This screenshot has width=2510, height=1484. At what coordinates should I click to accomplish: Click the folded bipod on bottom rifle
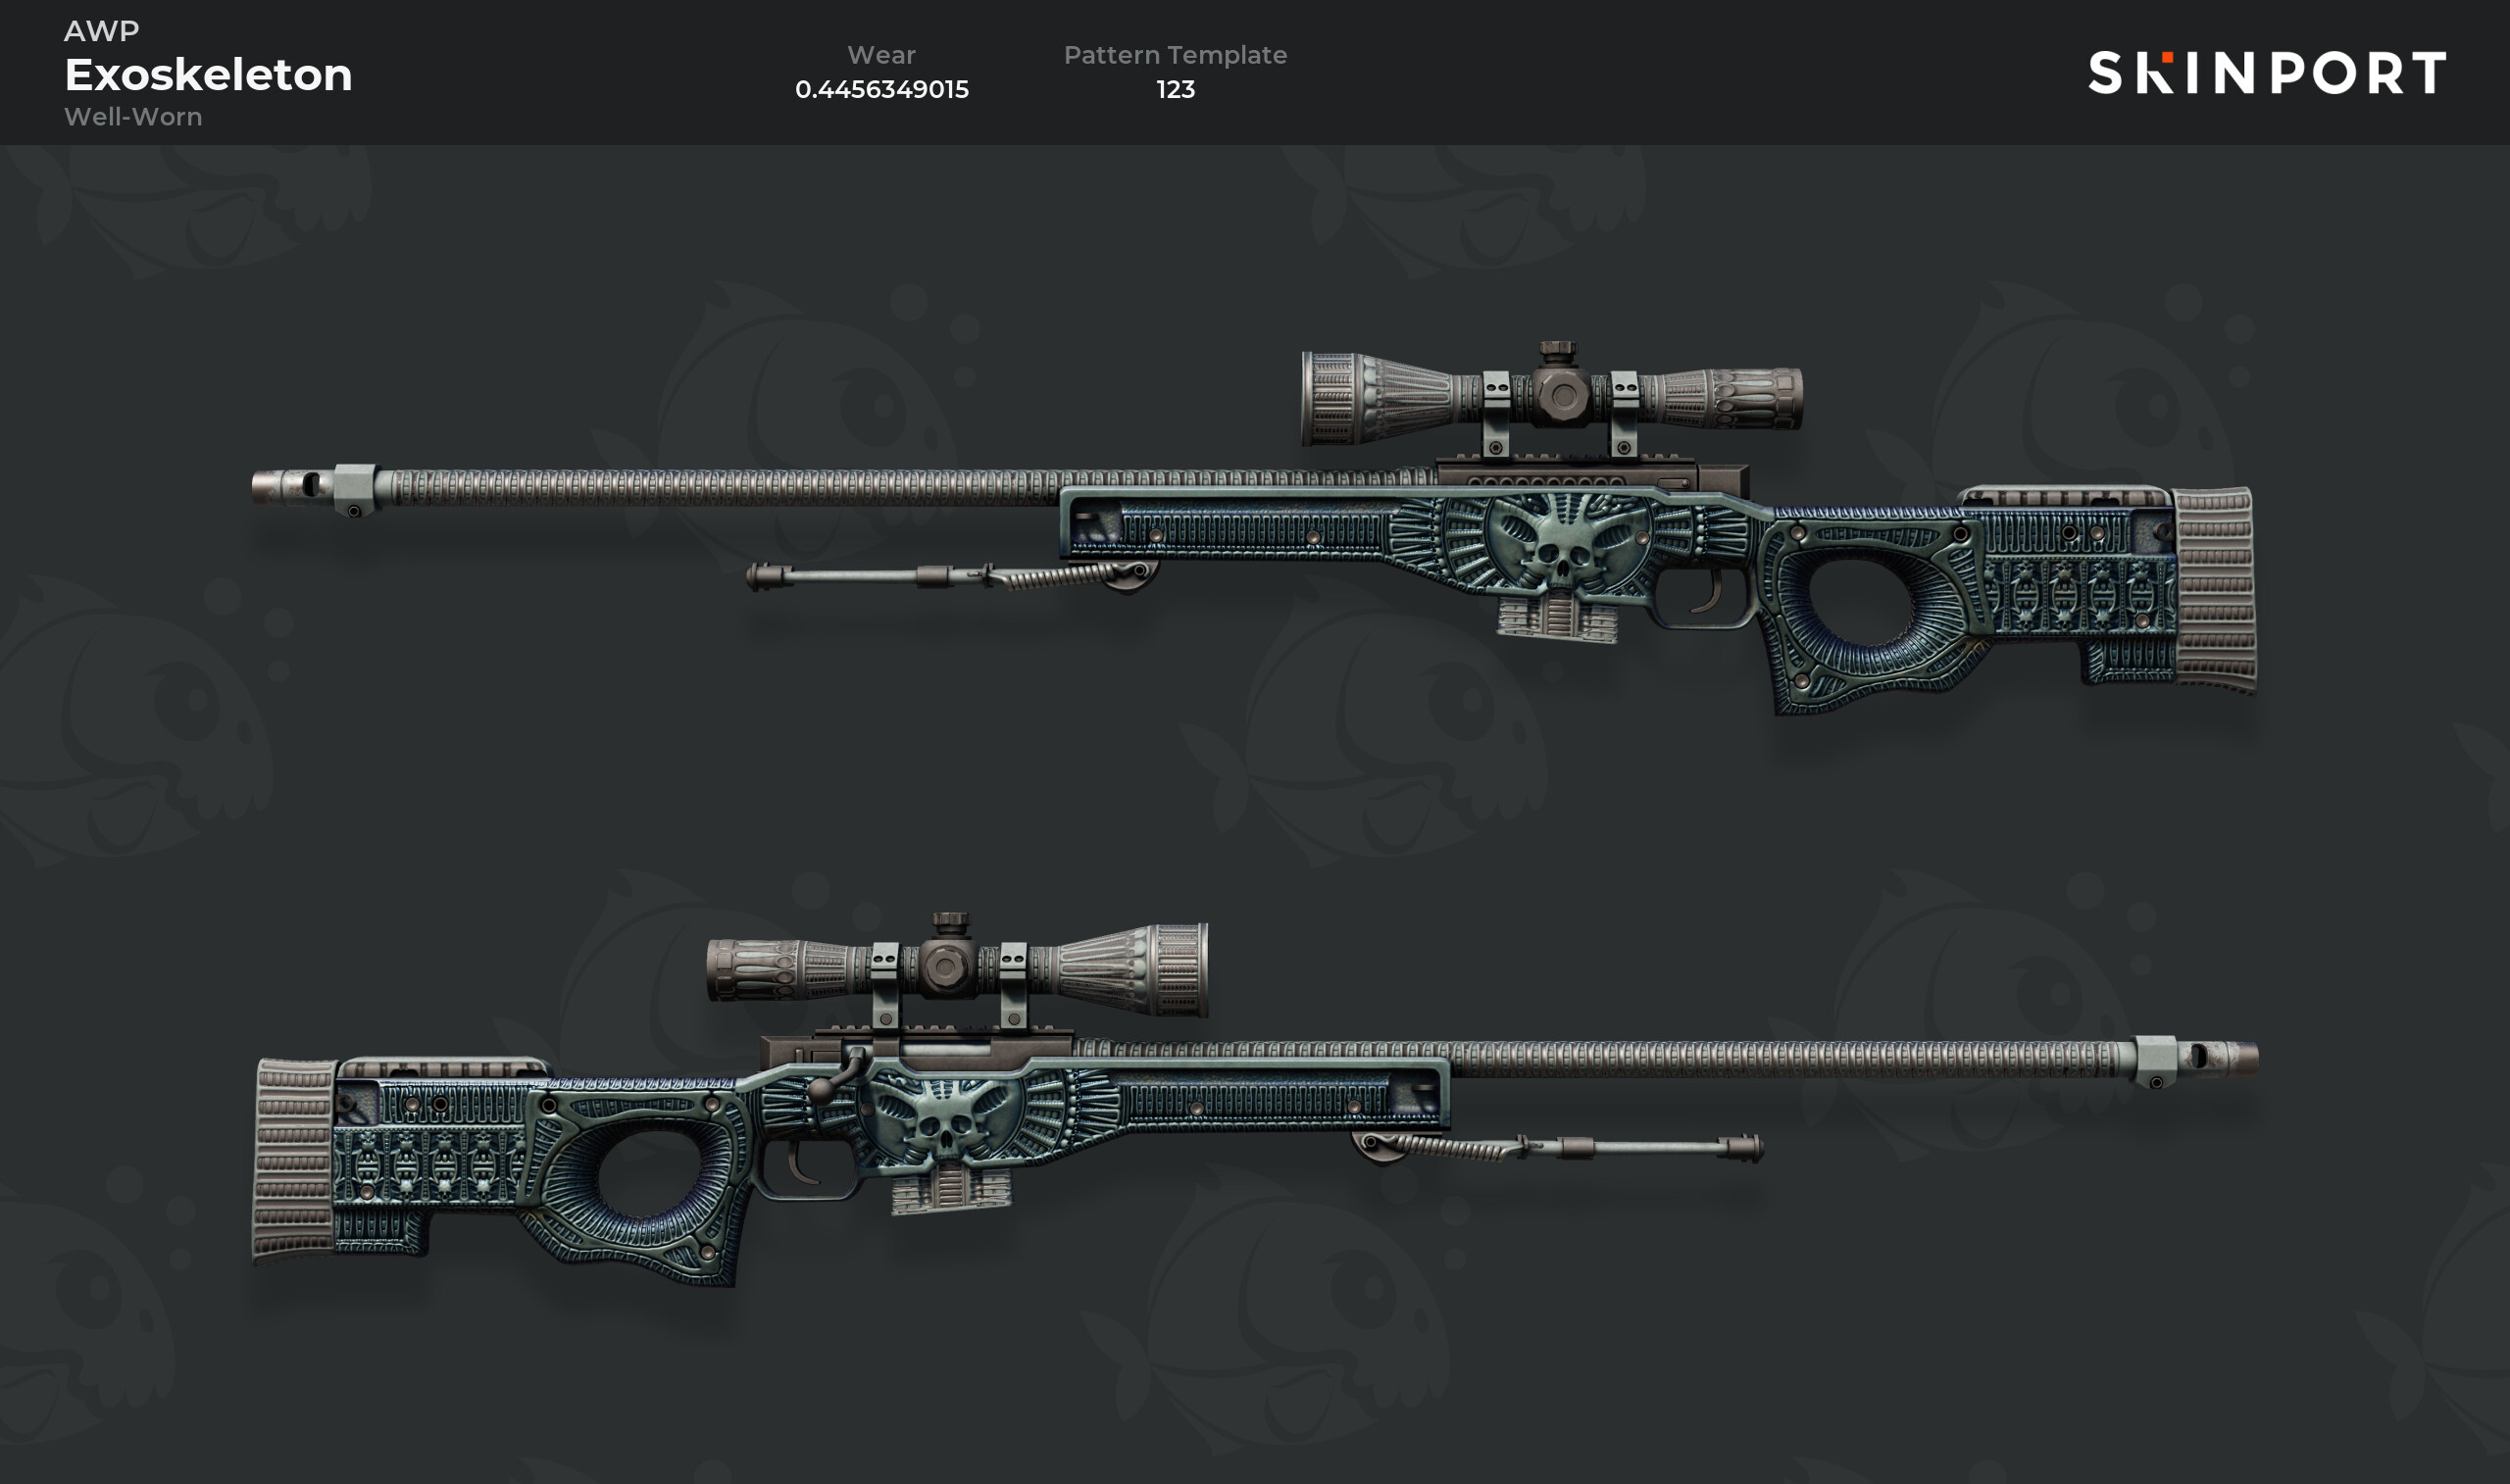tap(1557, 1147)
